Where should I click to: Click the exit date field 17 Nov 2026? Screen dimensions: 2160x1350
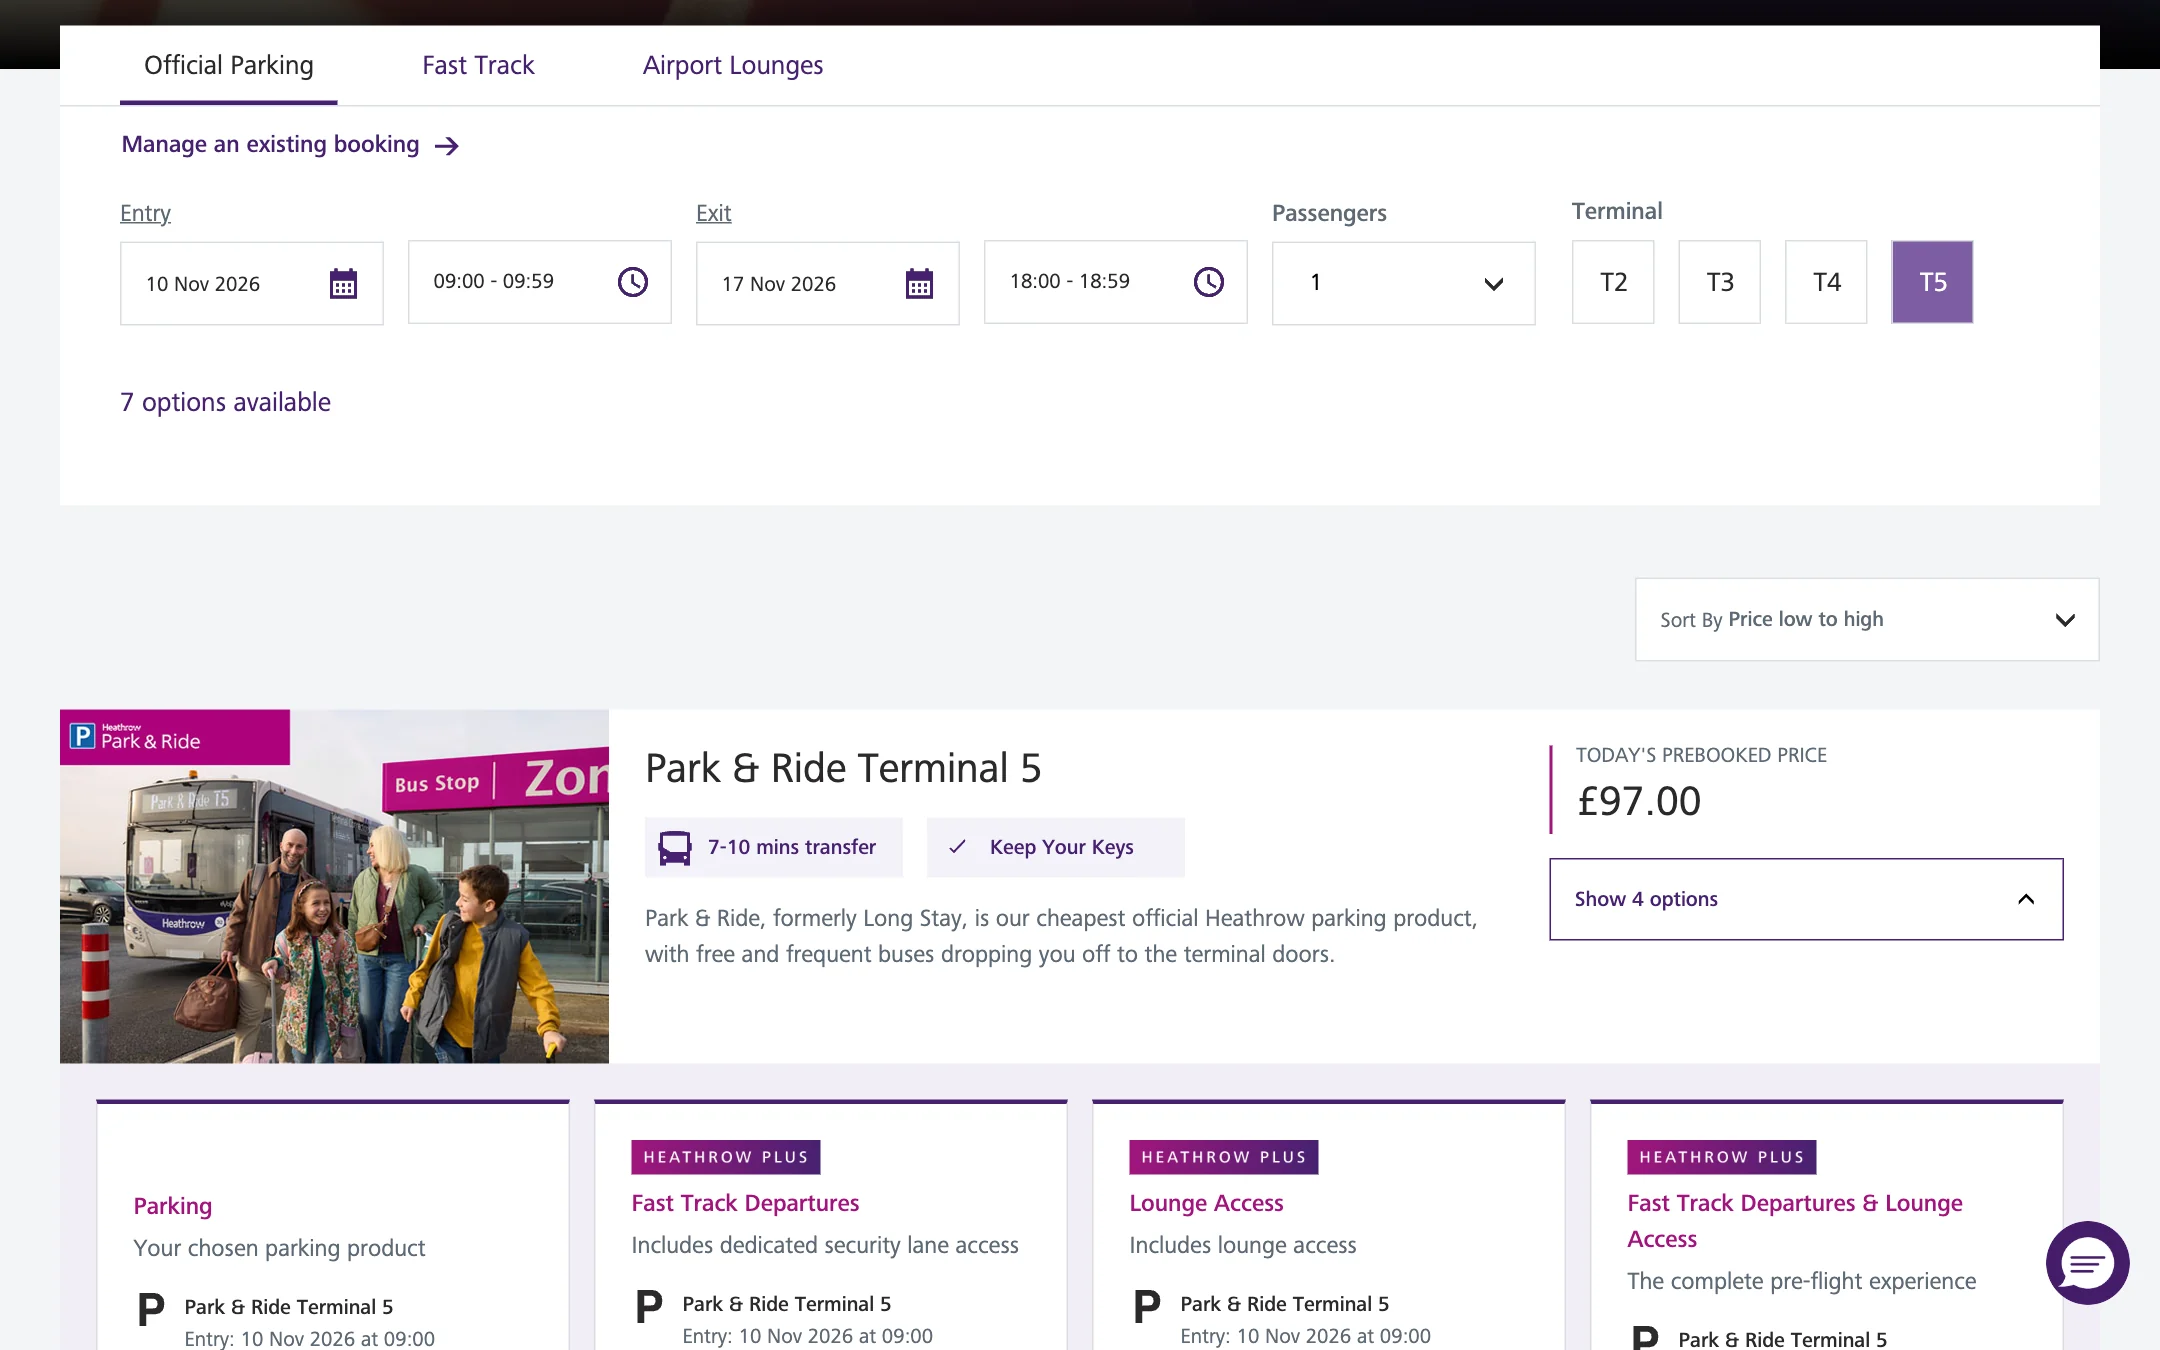(827, 283)
